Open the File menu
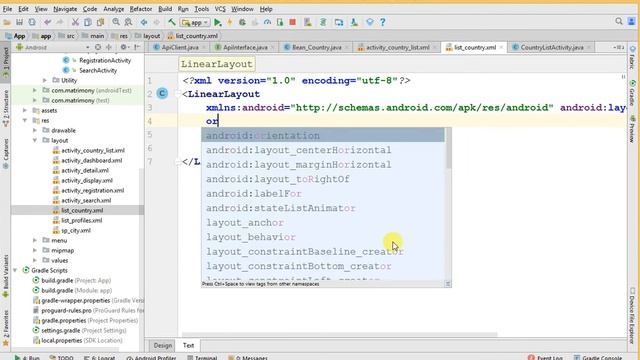 (x=7, y=9)
